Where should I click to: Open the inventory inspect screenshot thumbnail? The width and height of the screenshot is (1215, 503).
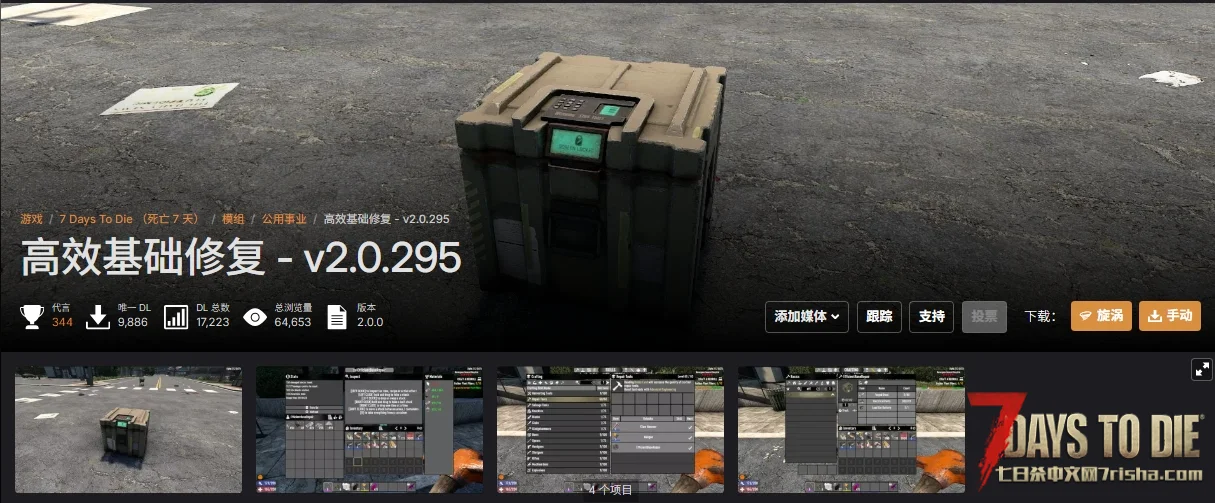(x=369, y=429)
